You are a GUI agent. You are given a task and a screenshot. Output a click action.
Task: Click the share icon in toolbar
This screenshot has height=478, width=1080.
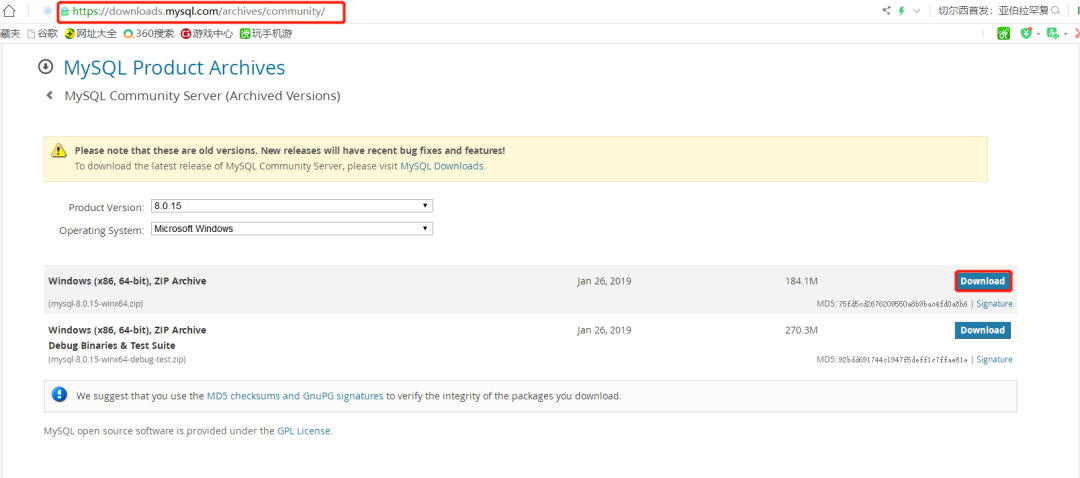pos(886,11)
